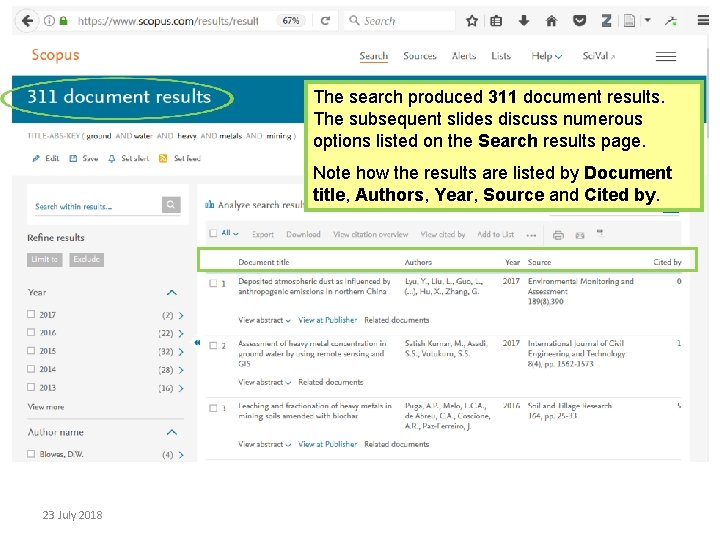Open the Sources nav item
Image resolution: width=720 pixels, height=540 pixels.
[420, 56]
